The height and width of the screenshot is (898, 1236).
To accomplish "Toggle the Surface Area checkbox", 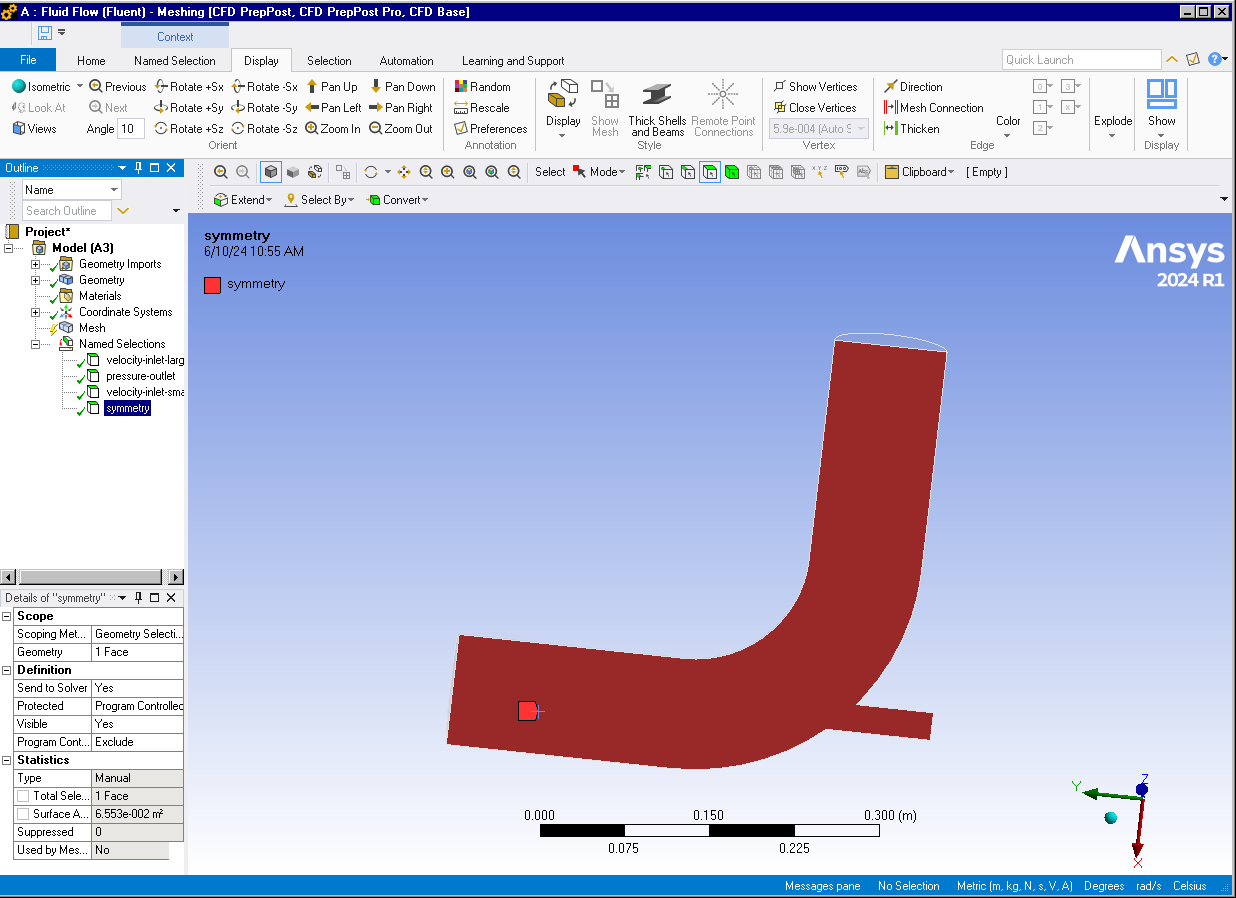I will (x=23, y=814).
